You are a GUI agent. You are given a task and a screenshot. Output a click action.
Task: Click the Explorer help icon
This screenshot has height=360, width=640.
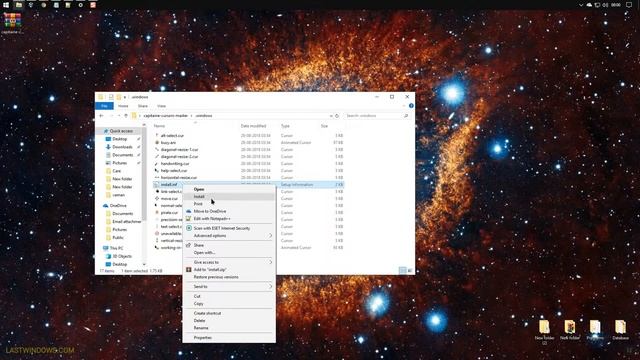[411, 106]
